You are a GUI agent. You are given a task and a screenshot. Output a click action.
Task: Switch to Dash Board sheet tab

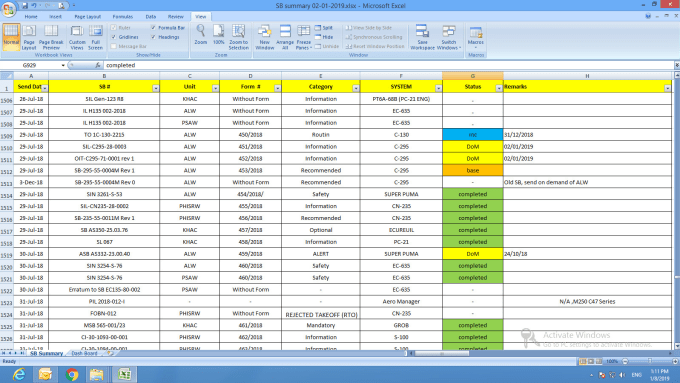[84, 354]
